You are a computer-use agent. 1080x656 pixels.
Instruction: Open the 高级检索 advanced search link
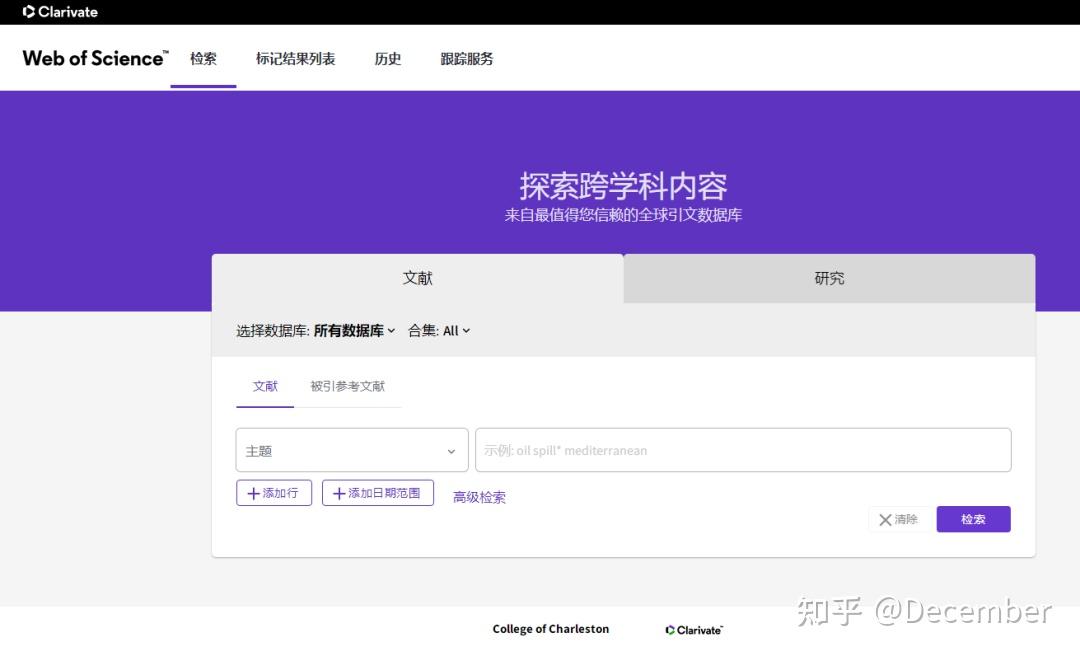pyautogui.click(x=479, y=496)
